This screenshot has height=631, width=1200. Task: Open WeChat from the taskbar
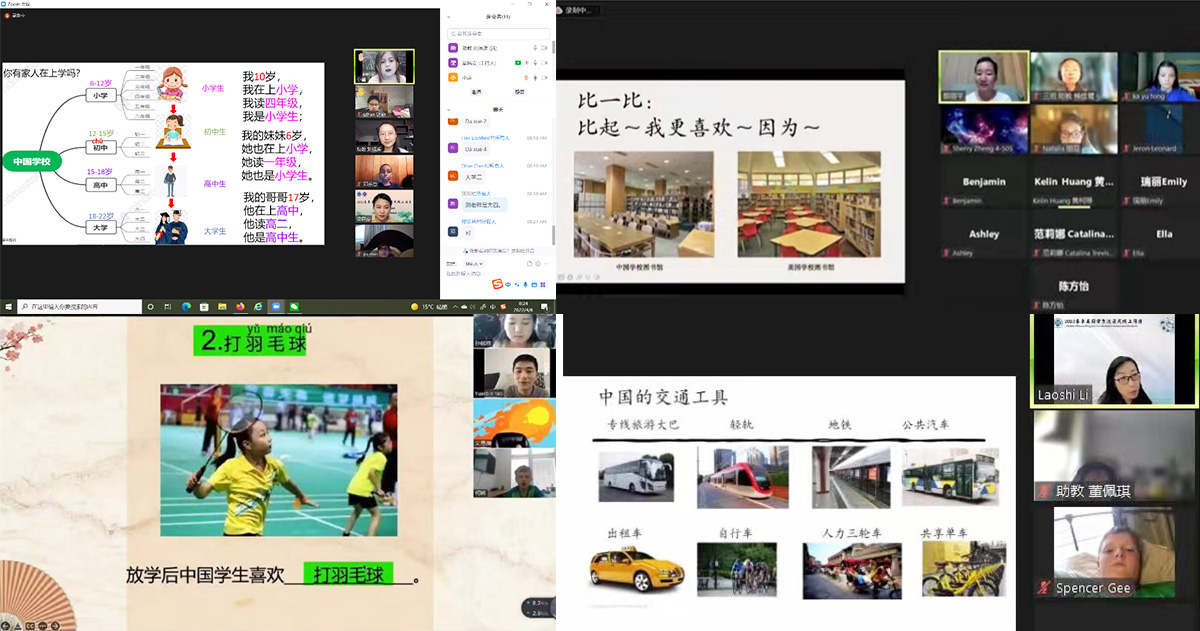pos(295,306)
